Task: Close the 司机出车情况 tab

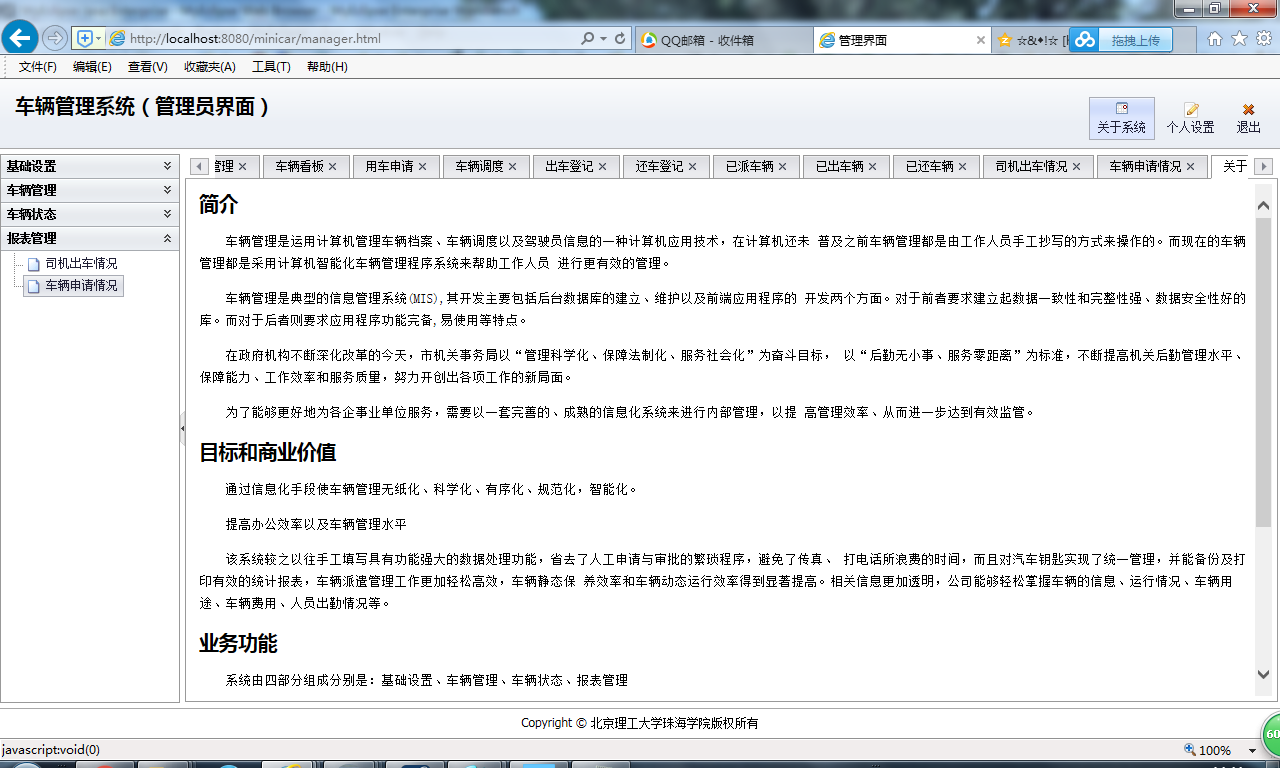Action: [1076, 167]
